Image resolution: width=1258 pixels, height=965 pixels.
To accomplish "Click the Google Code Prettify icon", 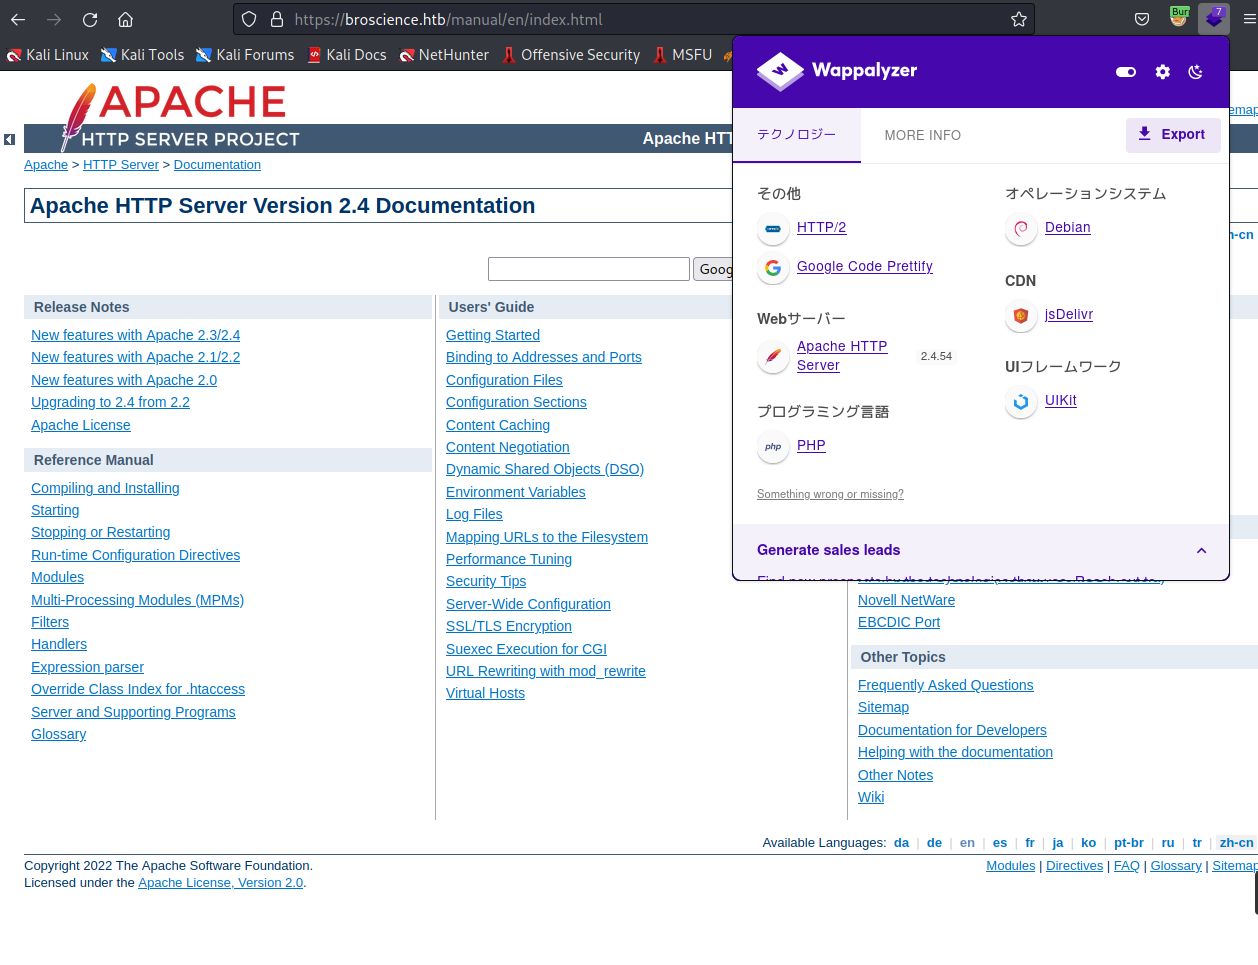I will 773,268.
